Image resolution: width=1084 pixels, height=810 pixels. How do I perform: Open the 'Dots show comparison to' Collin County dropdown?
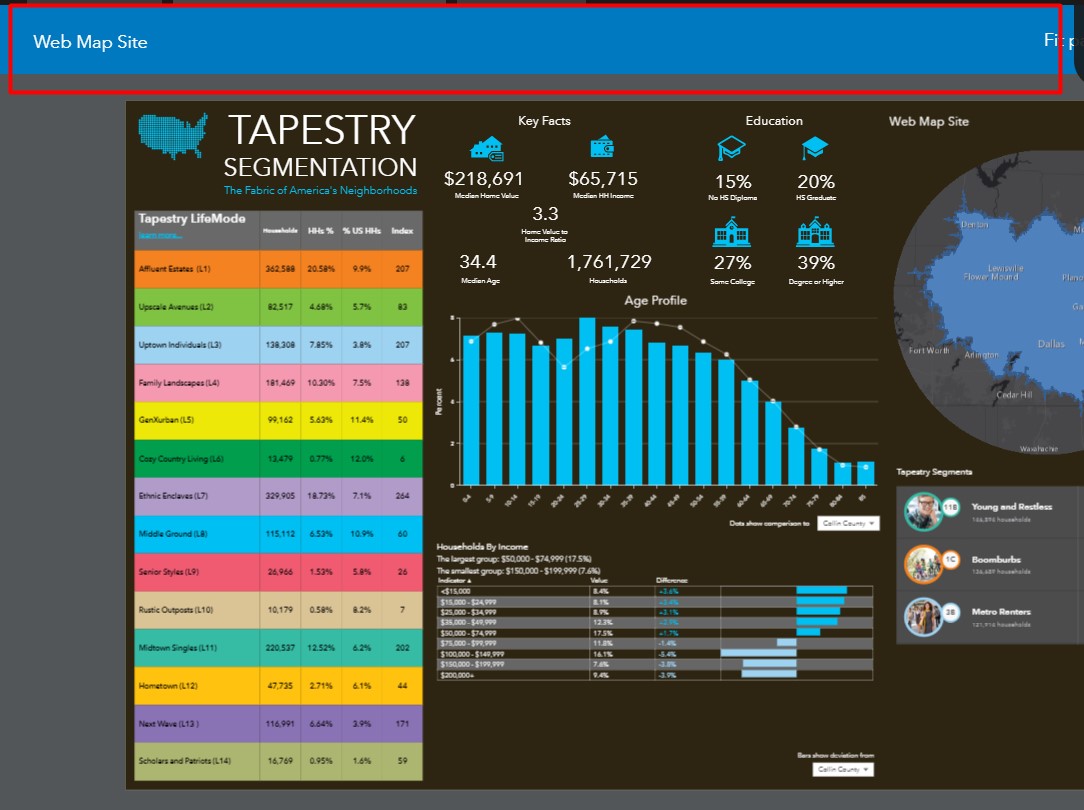pyautogui.click(x=848, y=523)
